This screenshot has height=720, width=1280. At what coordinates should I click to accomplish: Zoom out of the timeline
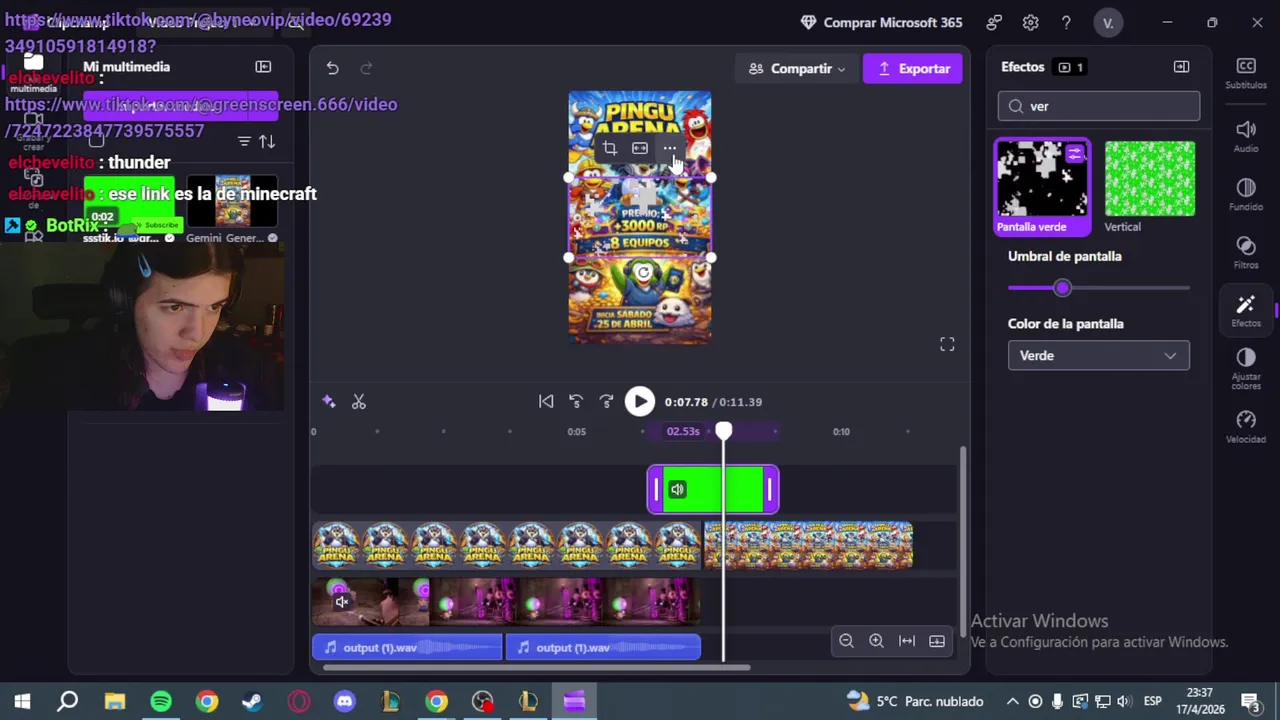(846, 641)
